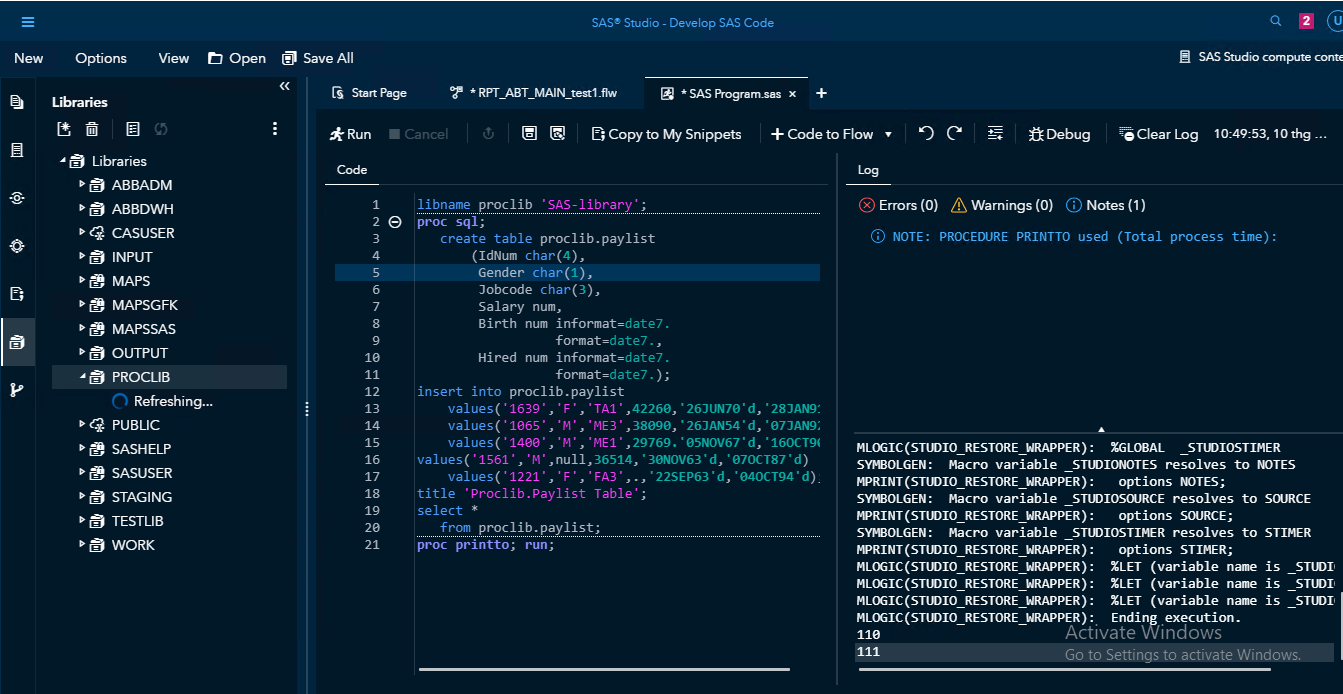
Task: Open the Options menu
Action: pyautogui.click(x=101, y=58)
